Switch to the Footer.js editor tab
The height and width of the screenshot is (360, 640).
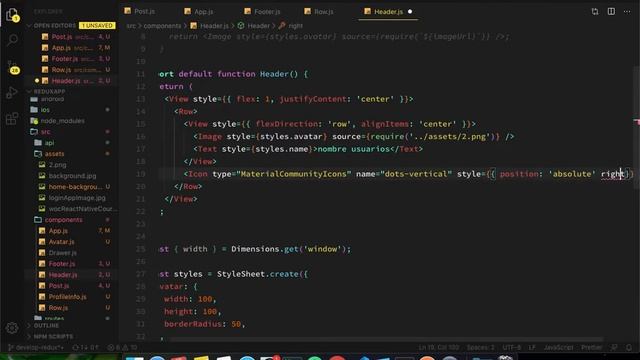click(x=262, y=11)
